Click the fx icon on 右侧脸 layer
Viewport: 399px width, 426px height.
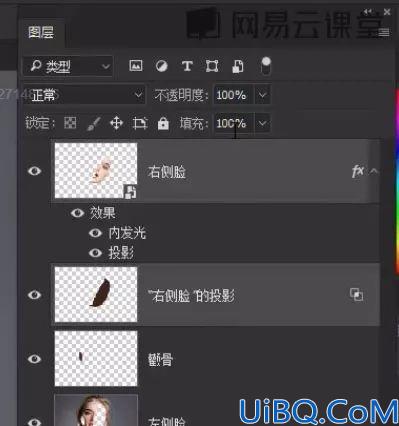(x=358, y=171)
